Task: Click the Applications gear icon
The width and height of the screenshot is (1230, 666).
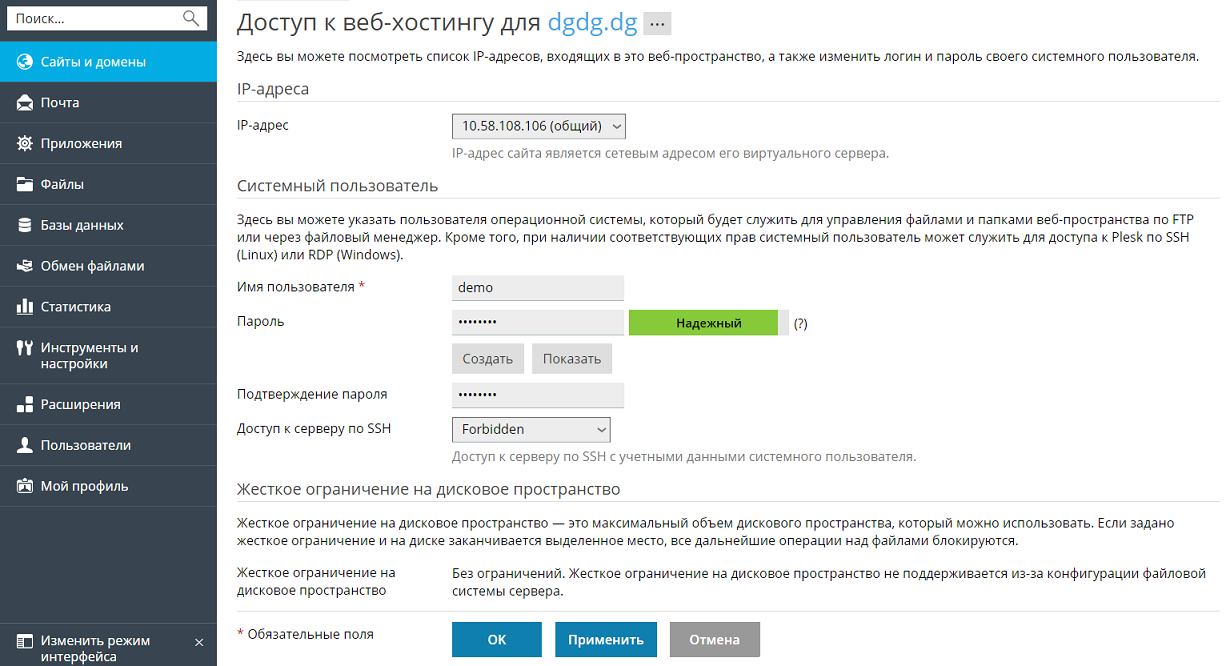Action: click(x=25, y=144)
